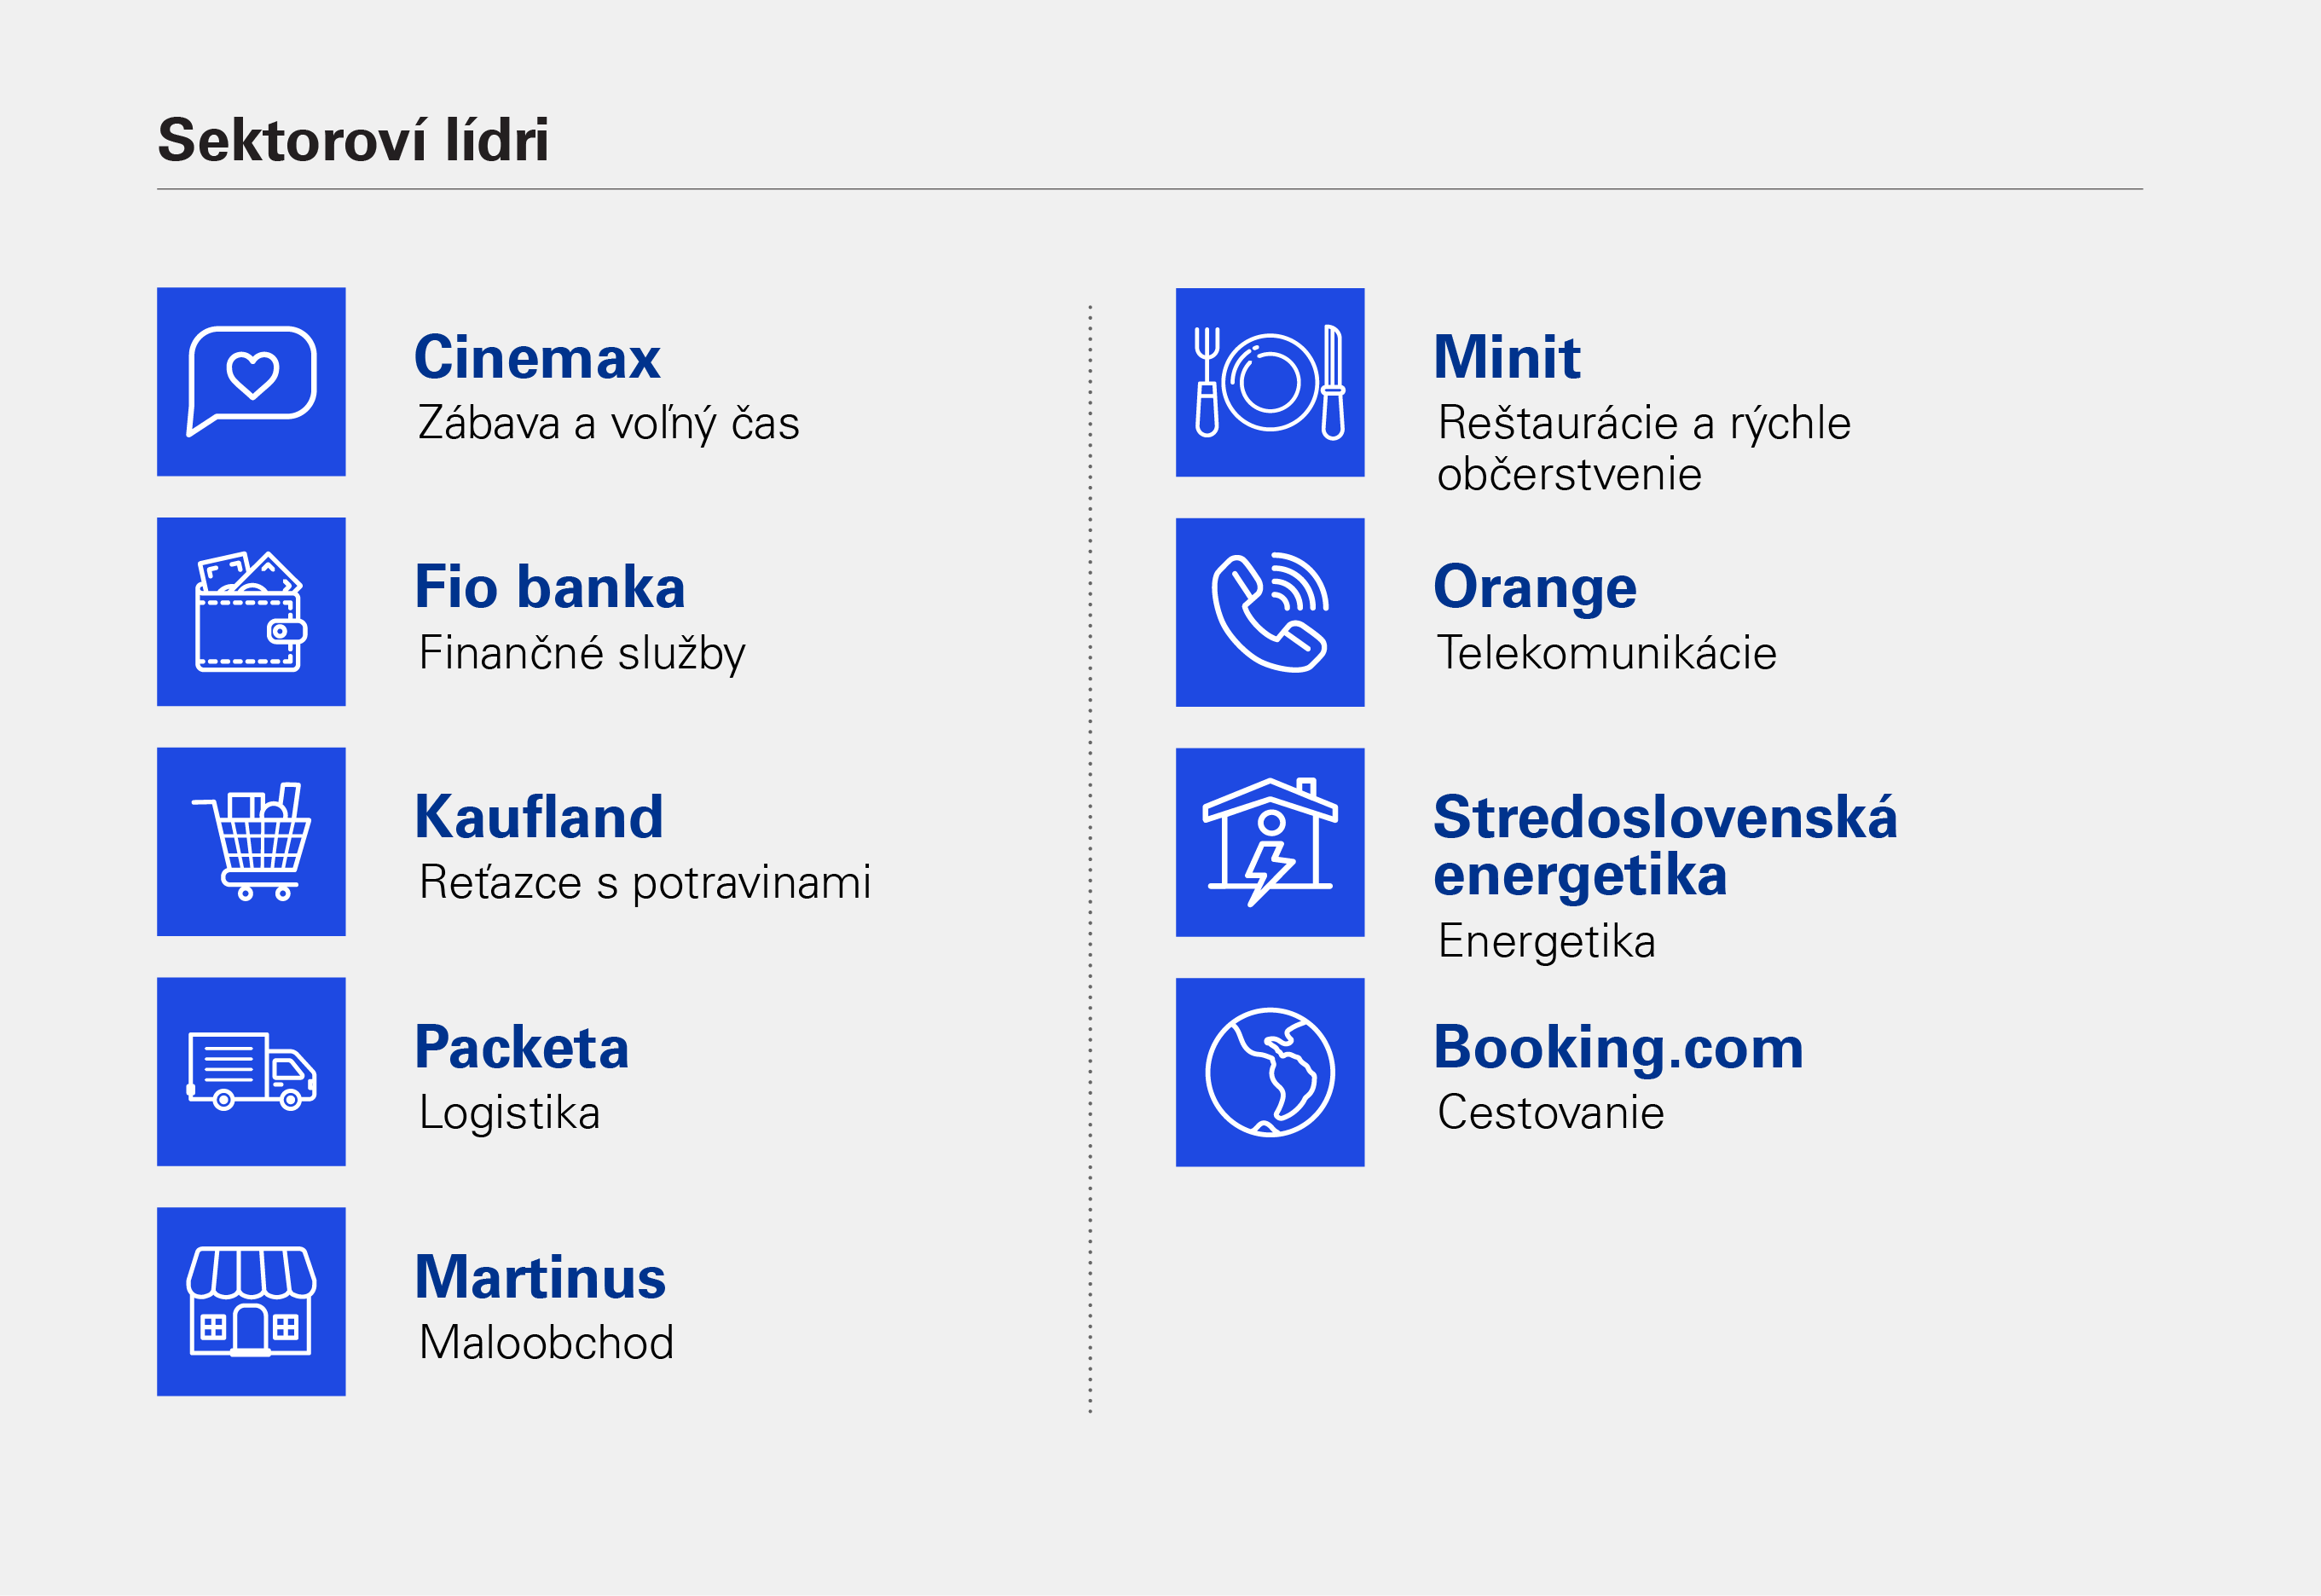Click the ringing phone telecom icon
Image resolution: width=2321 pixels, height=1596 pixels.
point(1270,613)
